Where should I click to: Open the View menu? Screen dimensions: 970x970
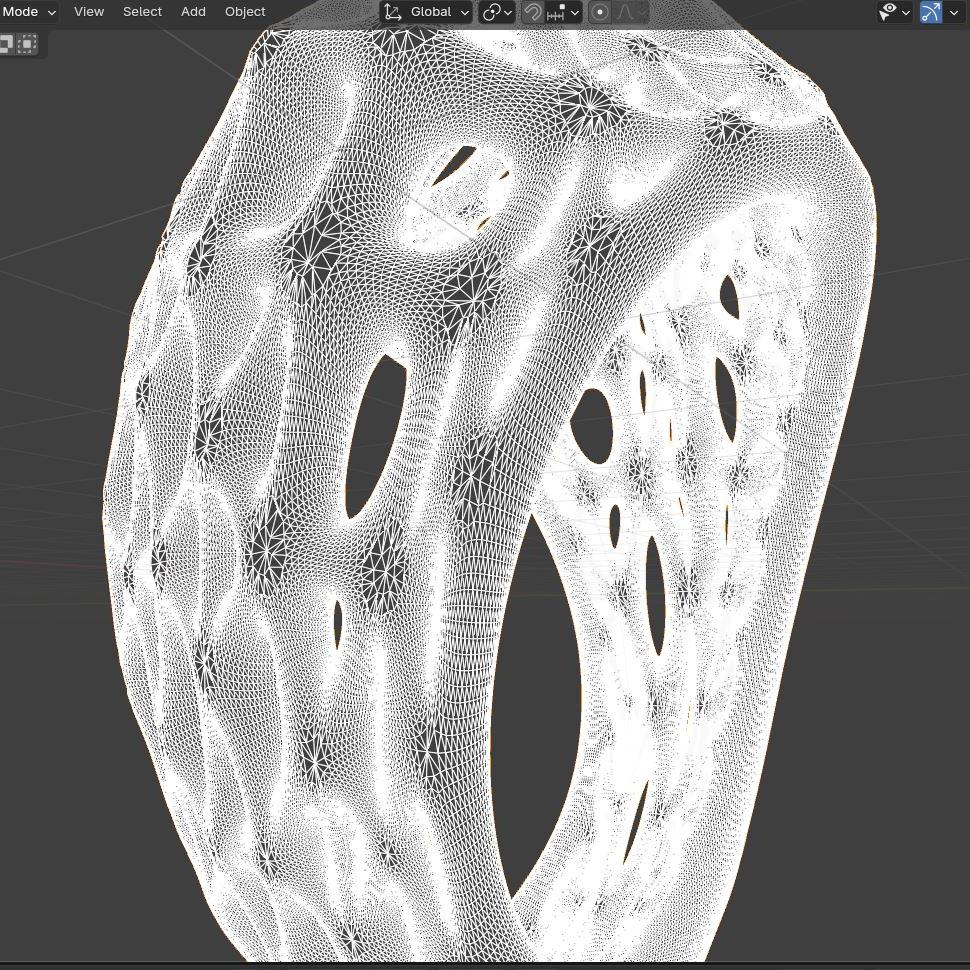(x=88, y=12)
